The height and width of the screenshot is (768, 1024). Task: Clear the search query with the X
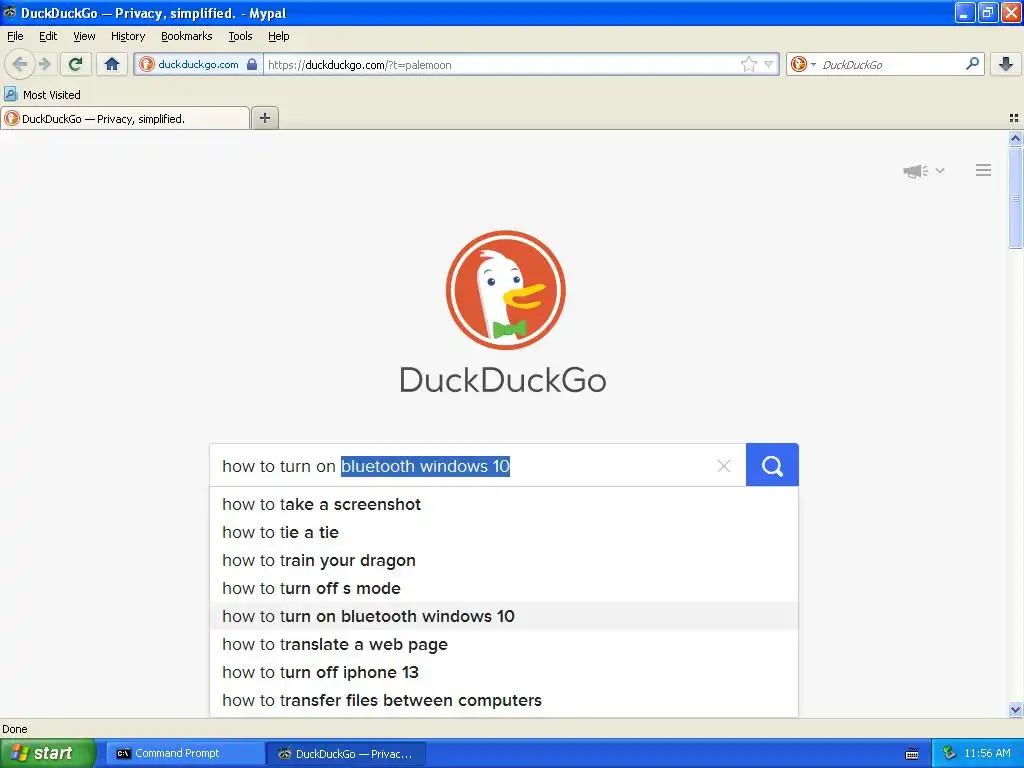tap(724, 466)
